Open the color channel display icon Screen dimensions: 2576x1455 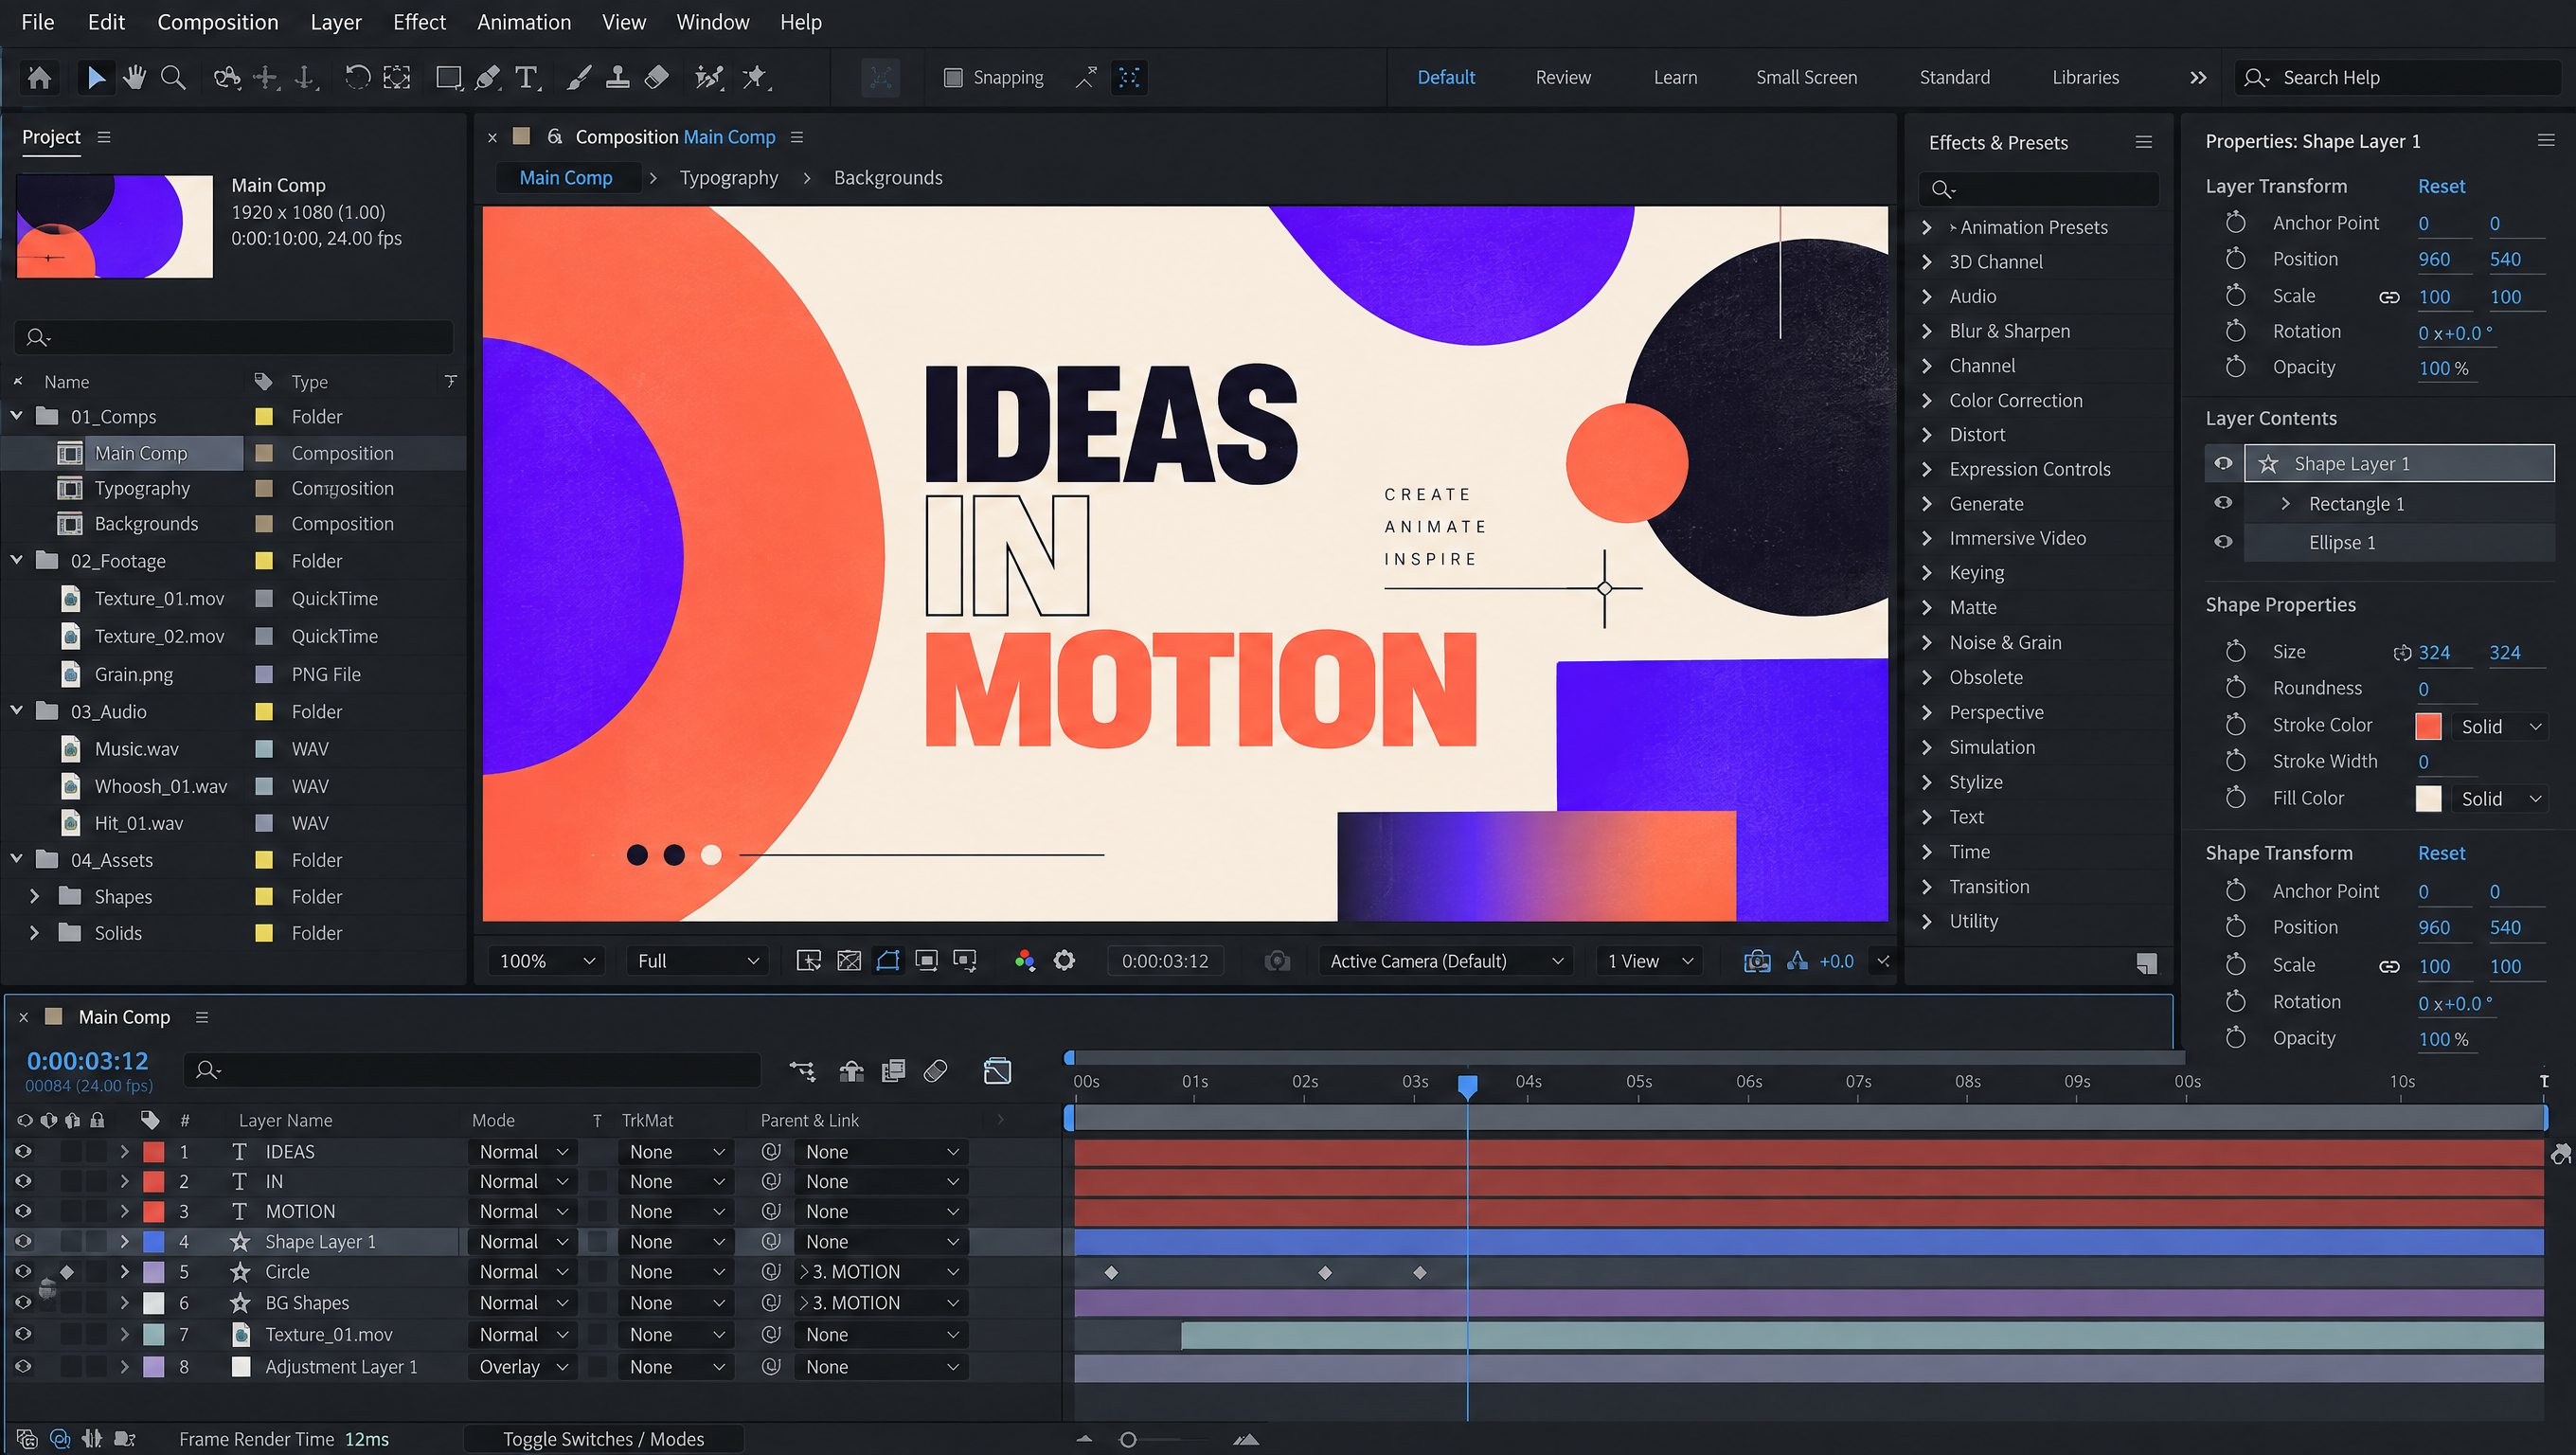coord(1024,961)
